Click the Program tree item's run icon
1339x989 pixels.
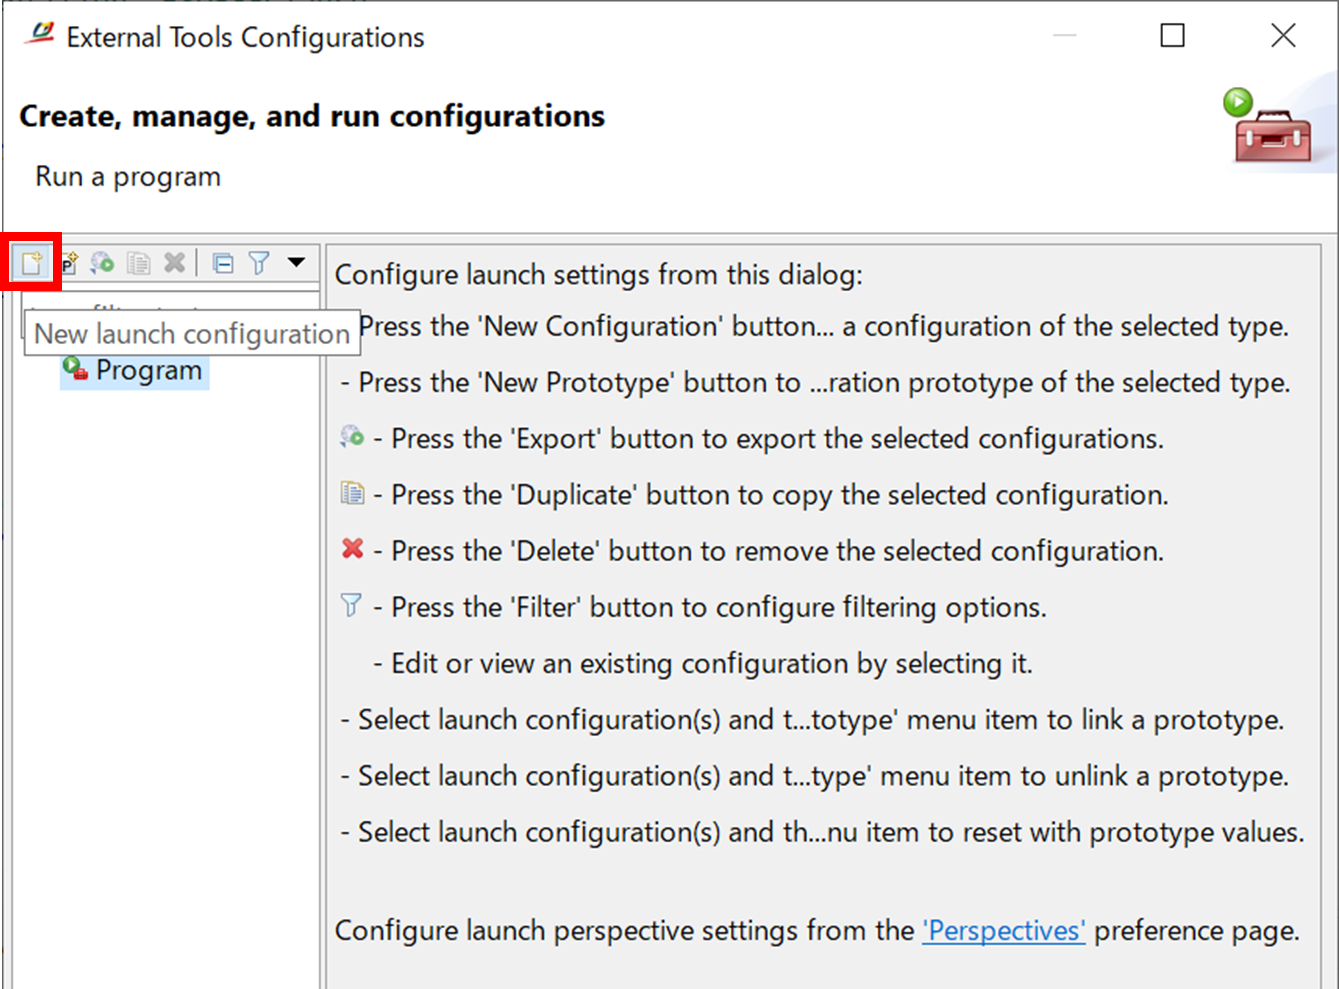pyautogui.click(x=75, y=370)
